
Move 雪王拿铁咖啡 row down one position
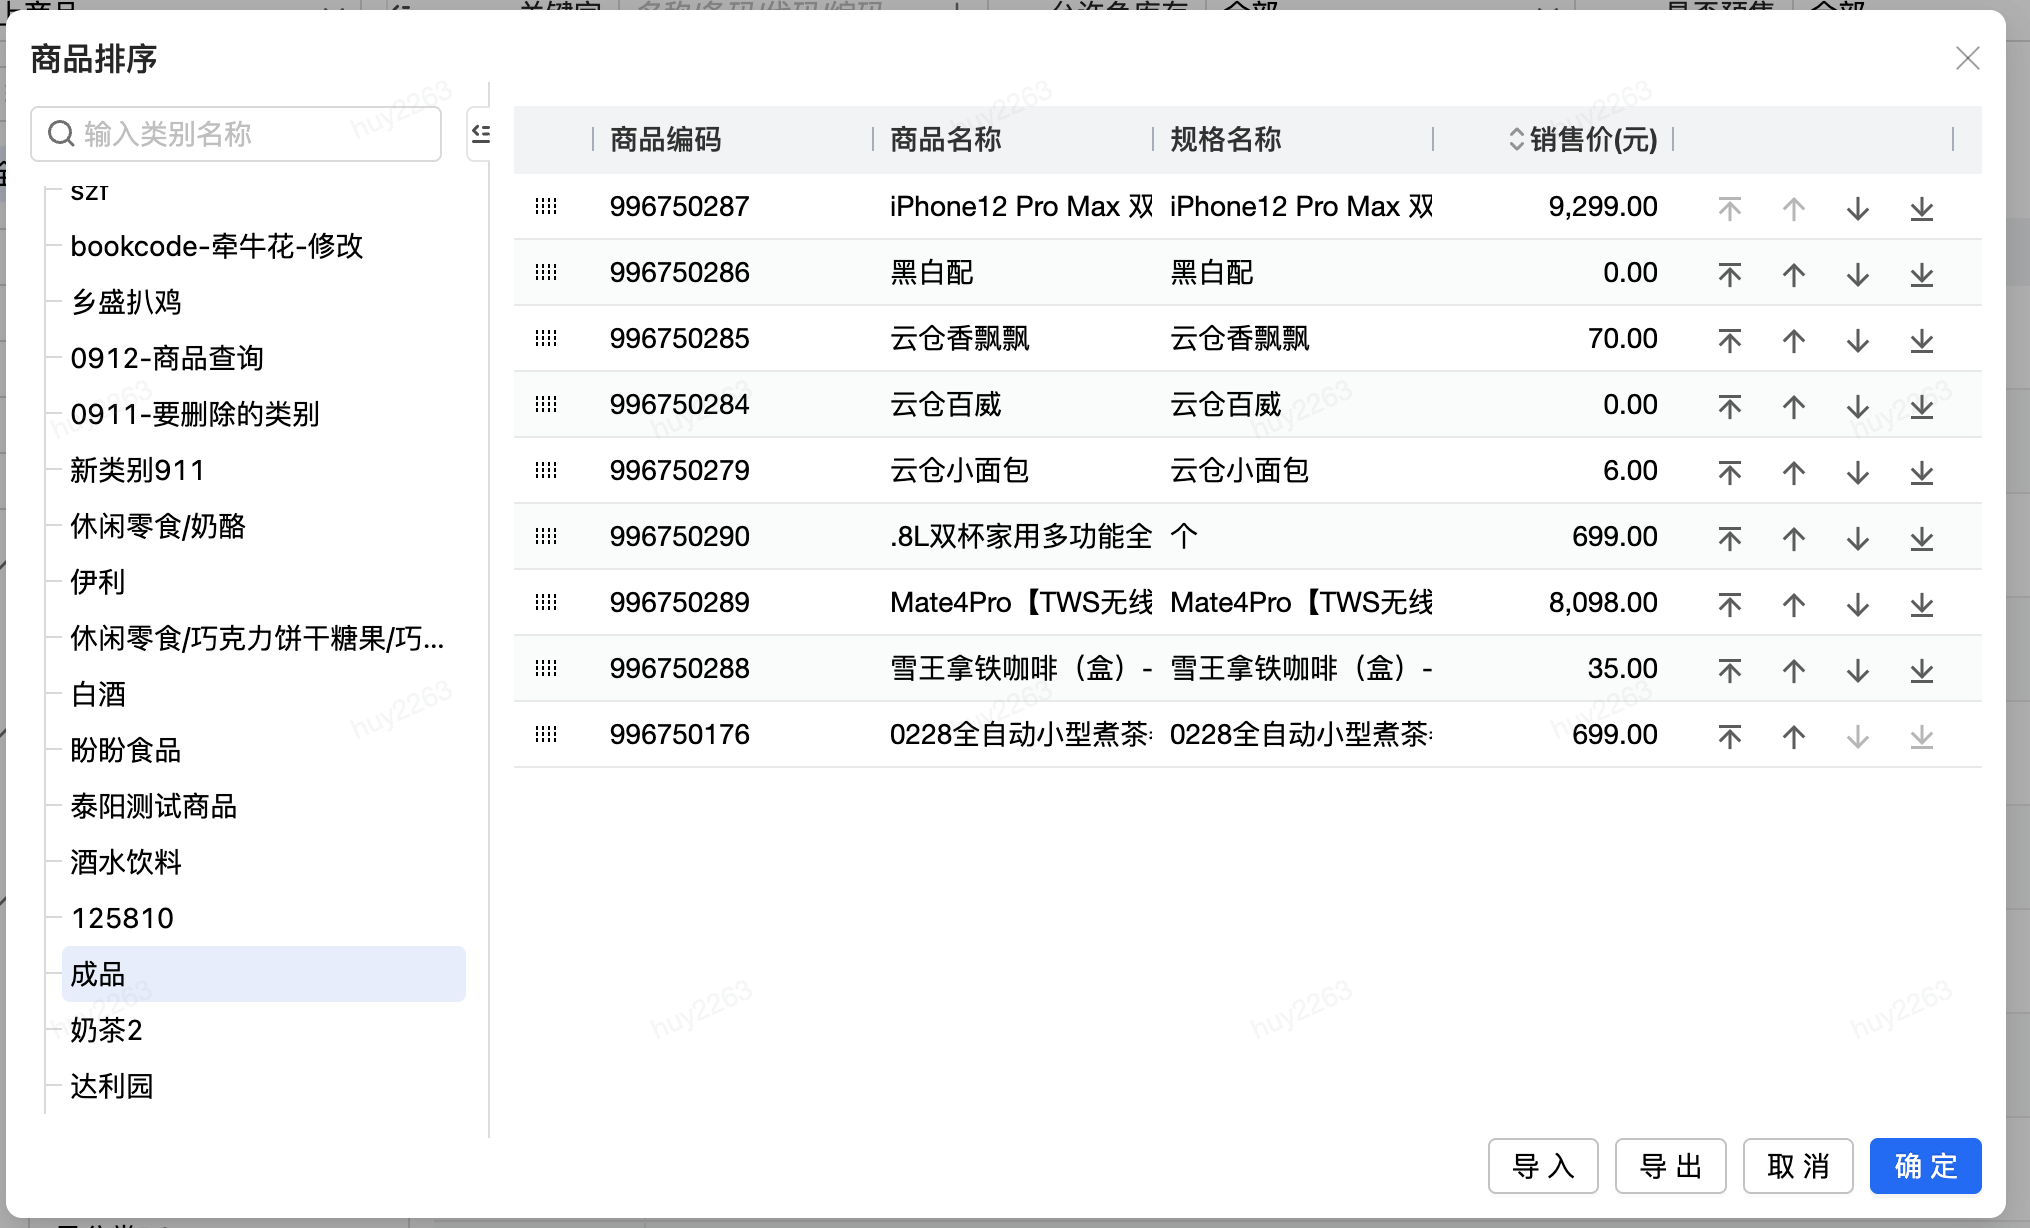click(1857, 670)
